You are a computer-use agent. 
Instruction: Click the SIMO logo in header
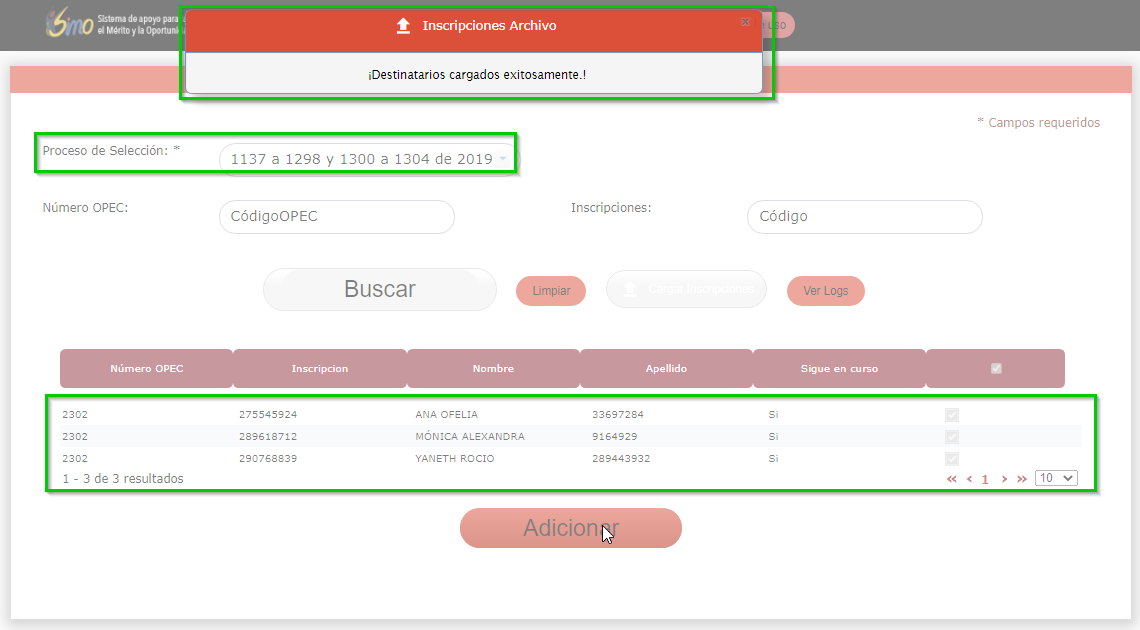(x=68, y=25)
